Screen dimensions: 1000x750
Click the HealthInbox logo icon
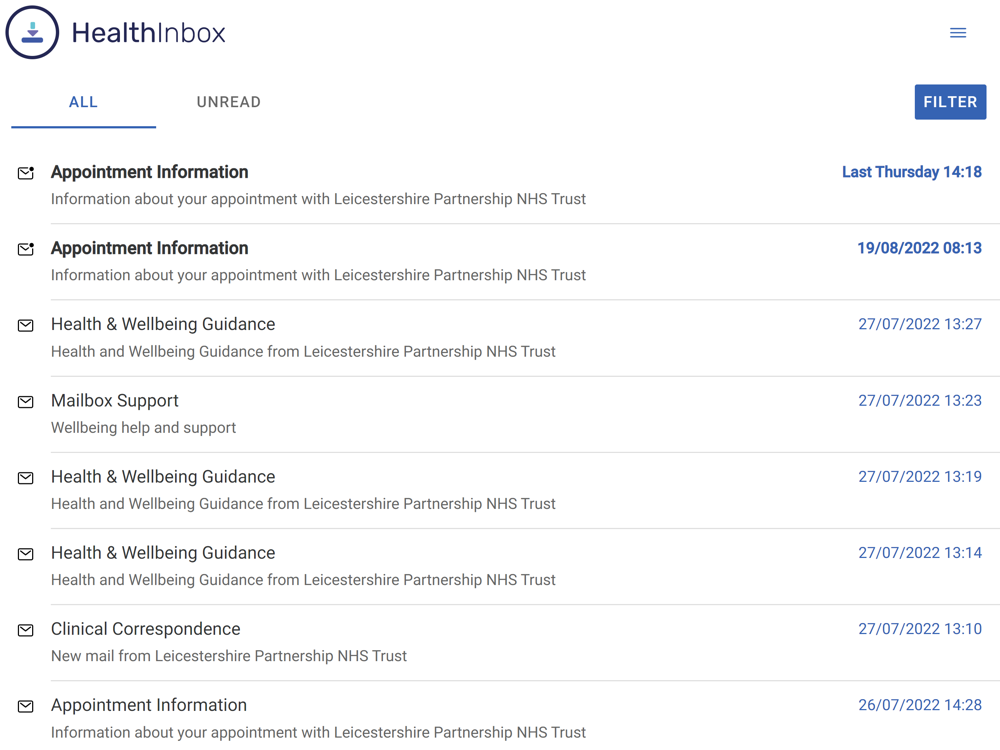(x=32, y=33)
